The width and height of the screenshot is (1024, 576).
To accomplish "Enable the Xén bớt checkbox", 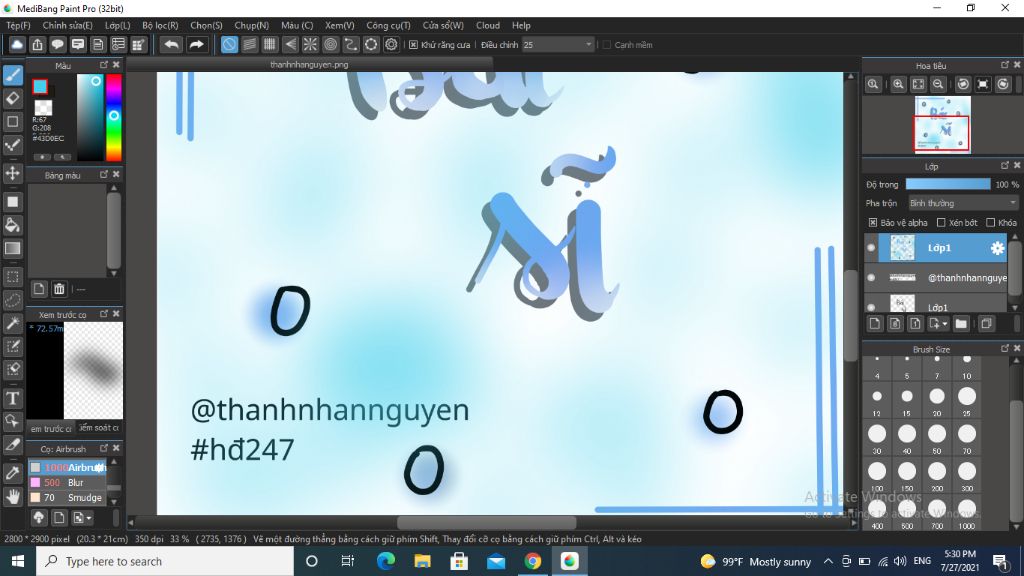I will coord(941,223).
